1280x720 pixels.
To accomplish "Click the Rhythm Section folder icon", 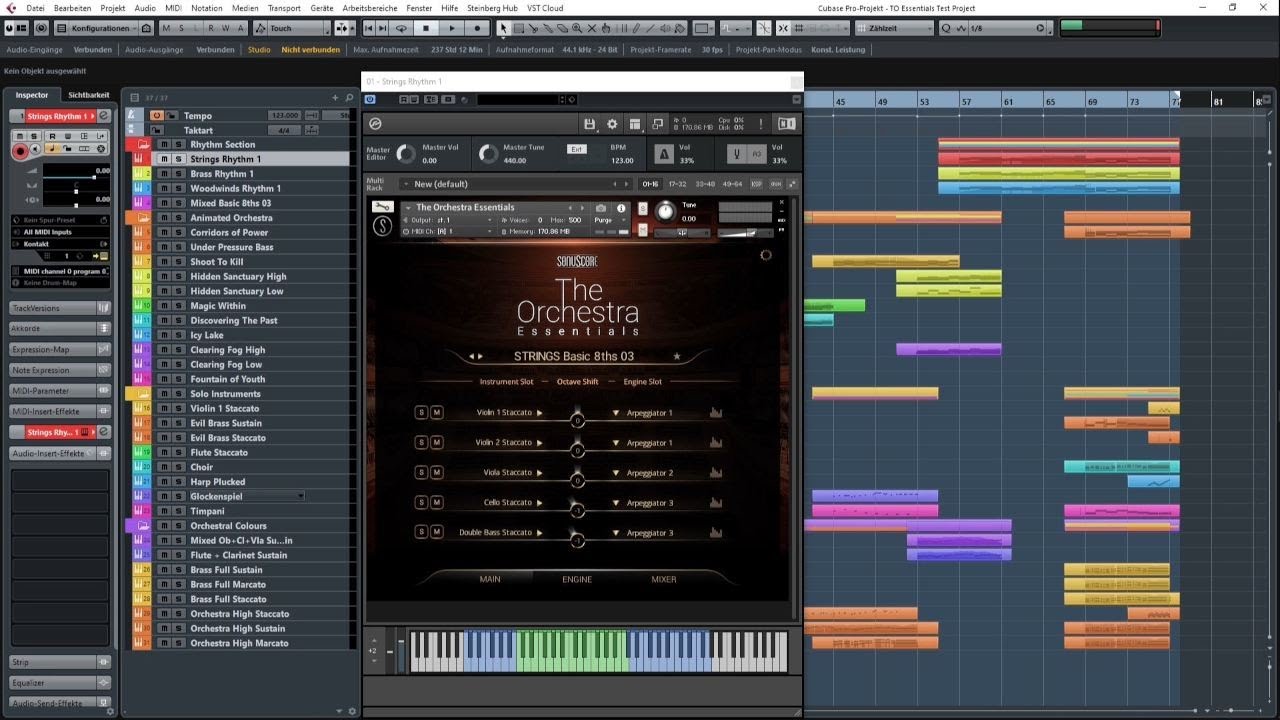I will (143, 145).
